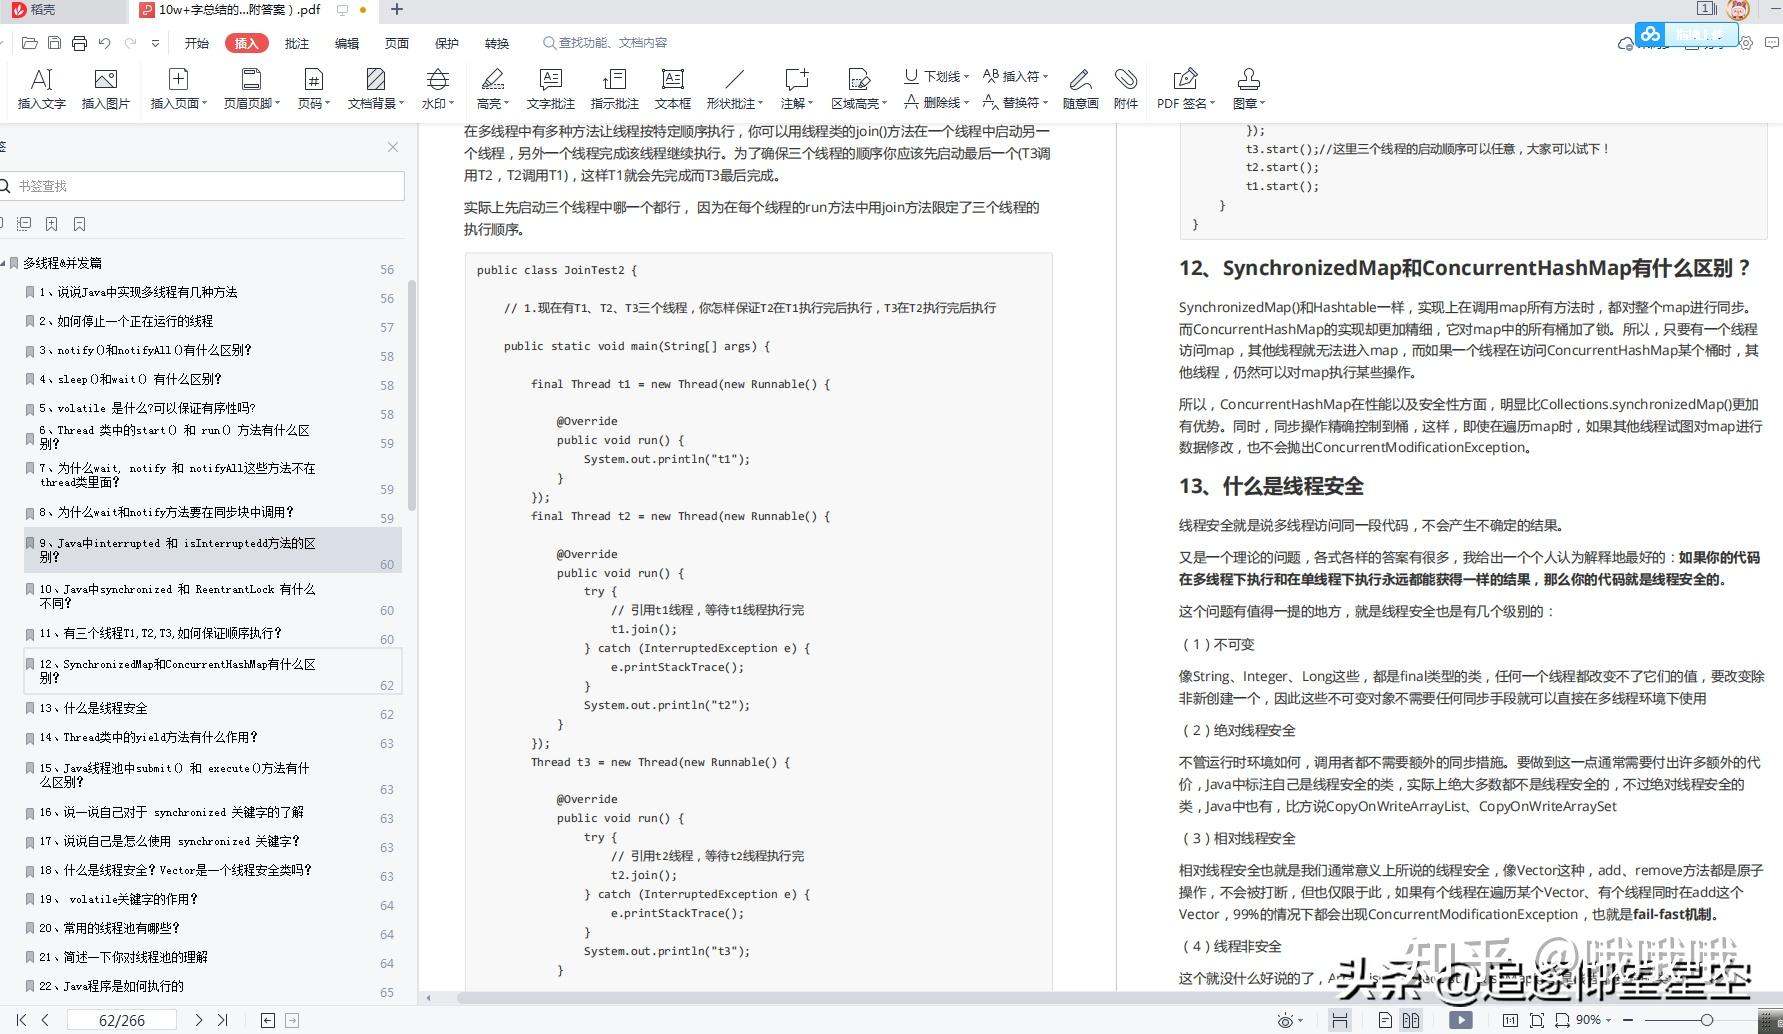Switch to the 转换 ribbon tab
The height and width of the screenshot is (1034, 1783).
497,42
